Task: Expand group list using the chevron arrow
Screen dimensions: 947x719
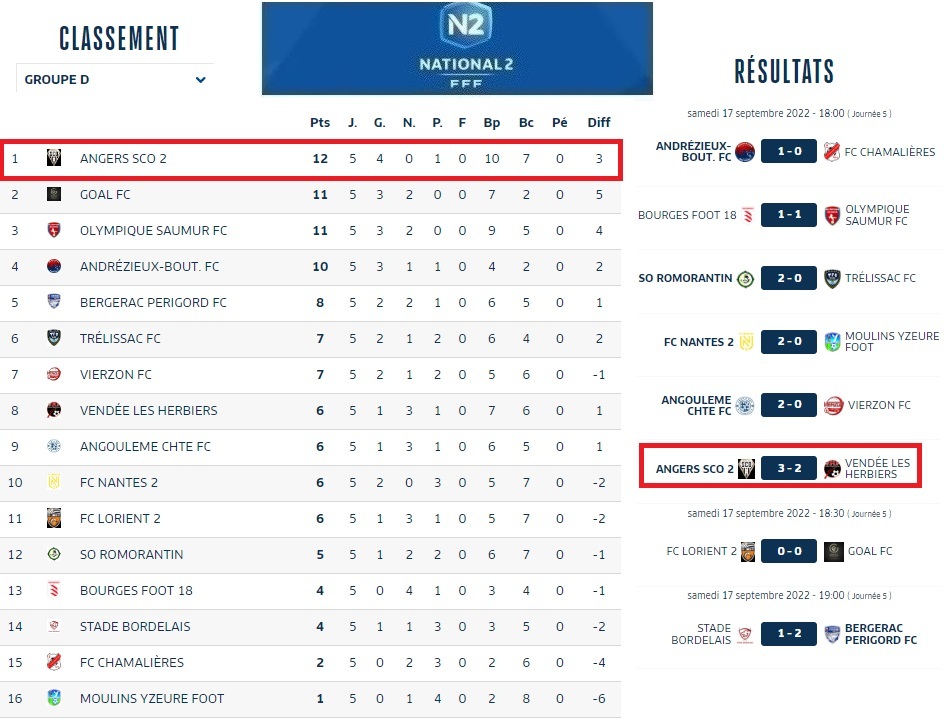Action: click(x=201, y=79)
